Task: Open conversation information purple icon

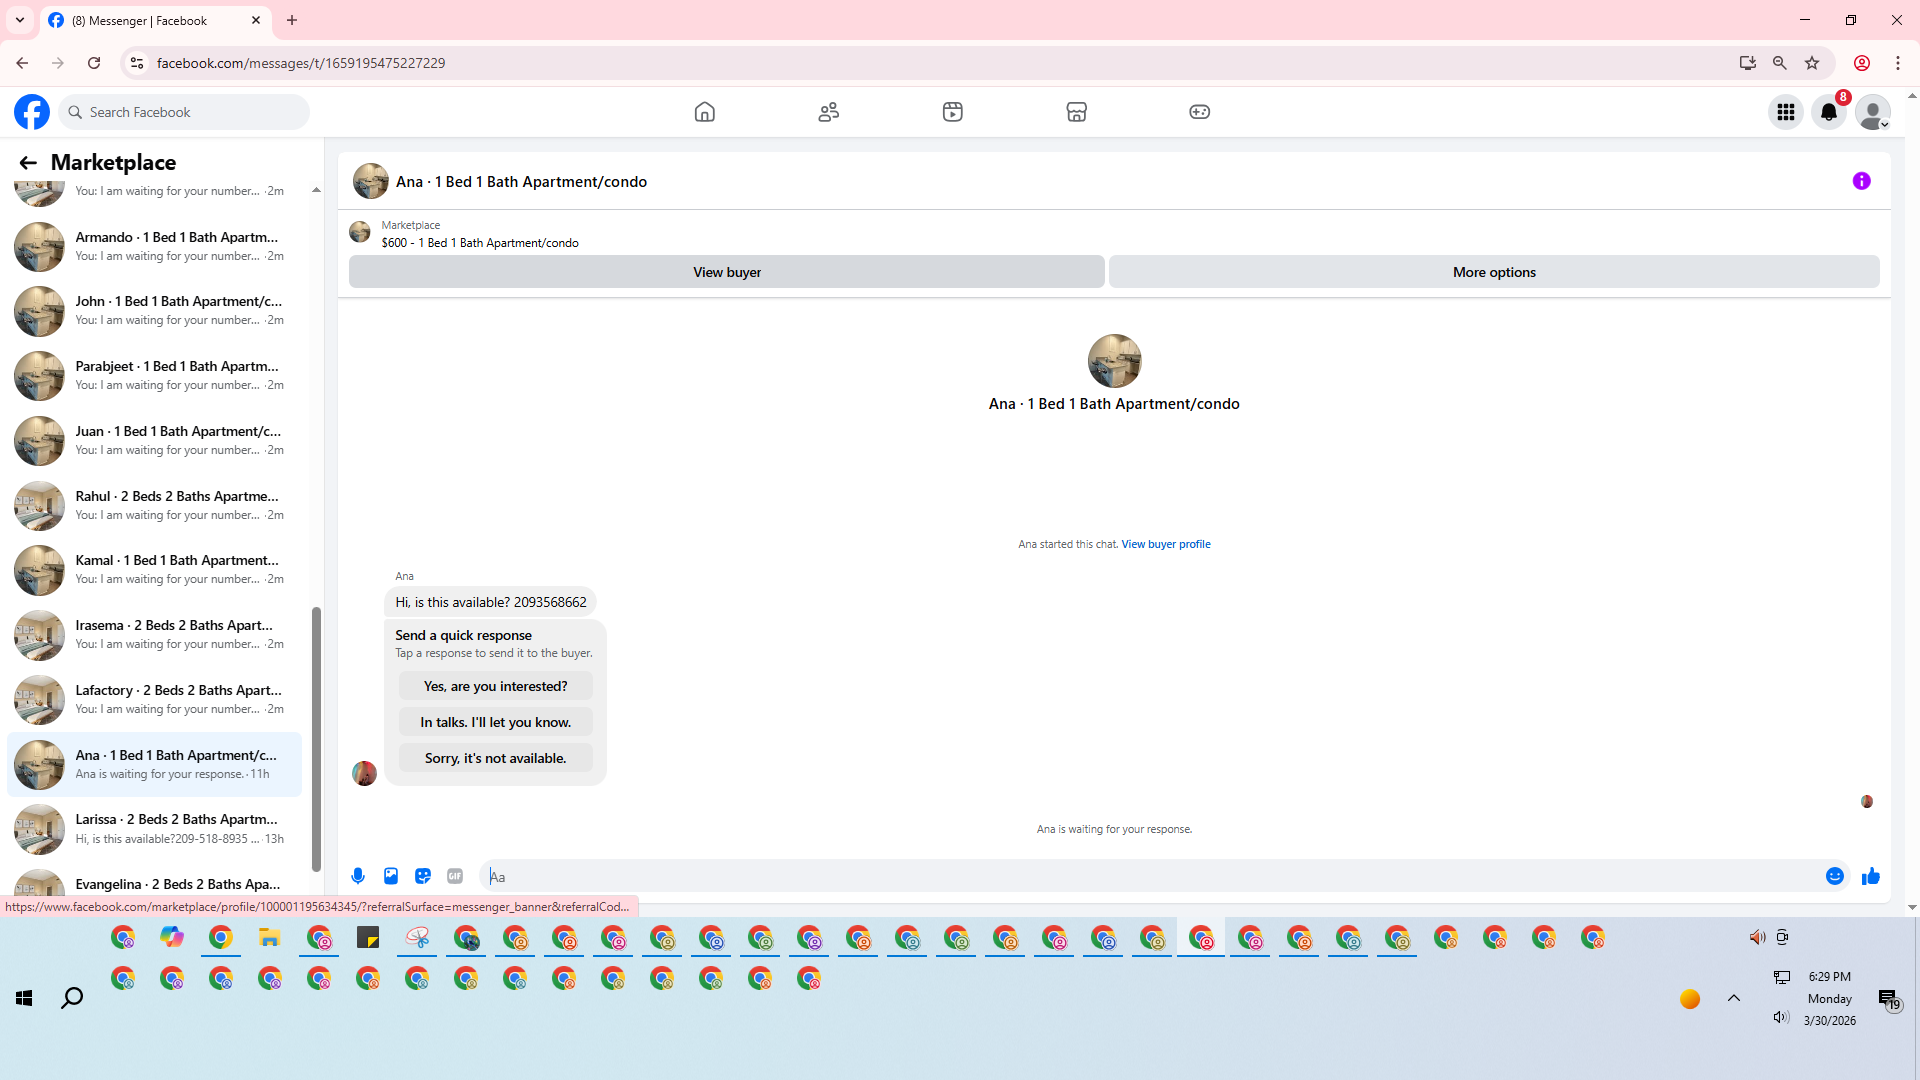Action: click(1861, 181)
